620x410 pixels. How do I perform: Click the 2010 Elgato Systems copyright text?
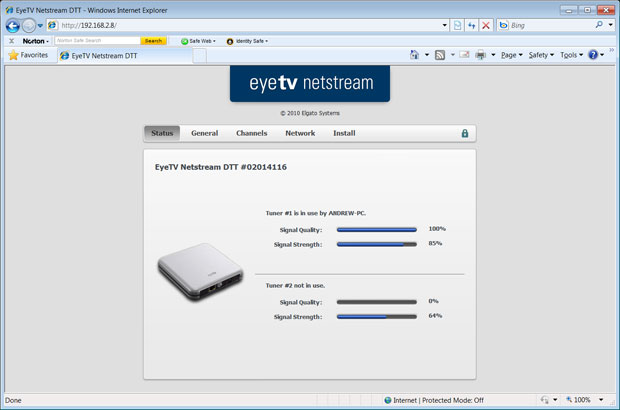click(310, 113)
